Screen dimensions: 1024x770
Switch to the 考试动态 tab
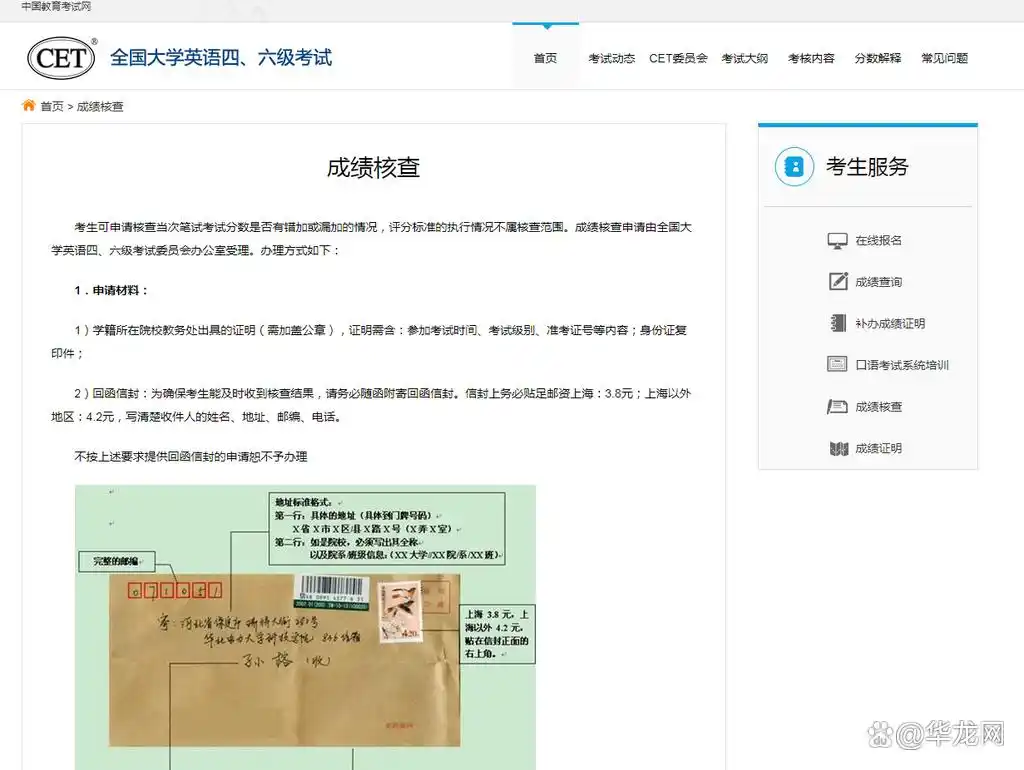(x=611, y=58)
